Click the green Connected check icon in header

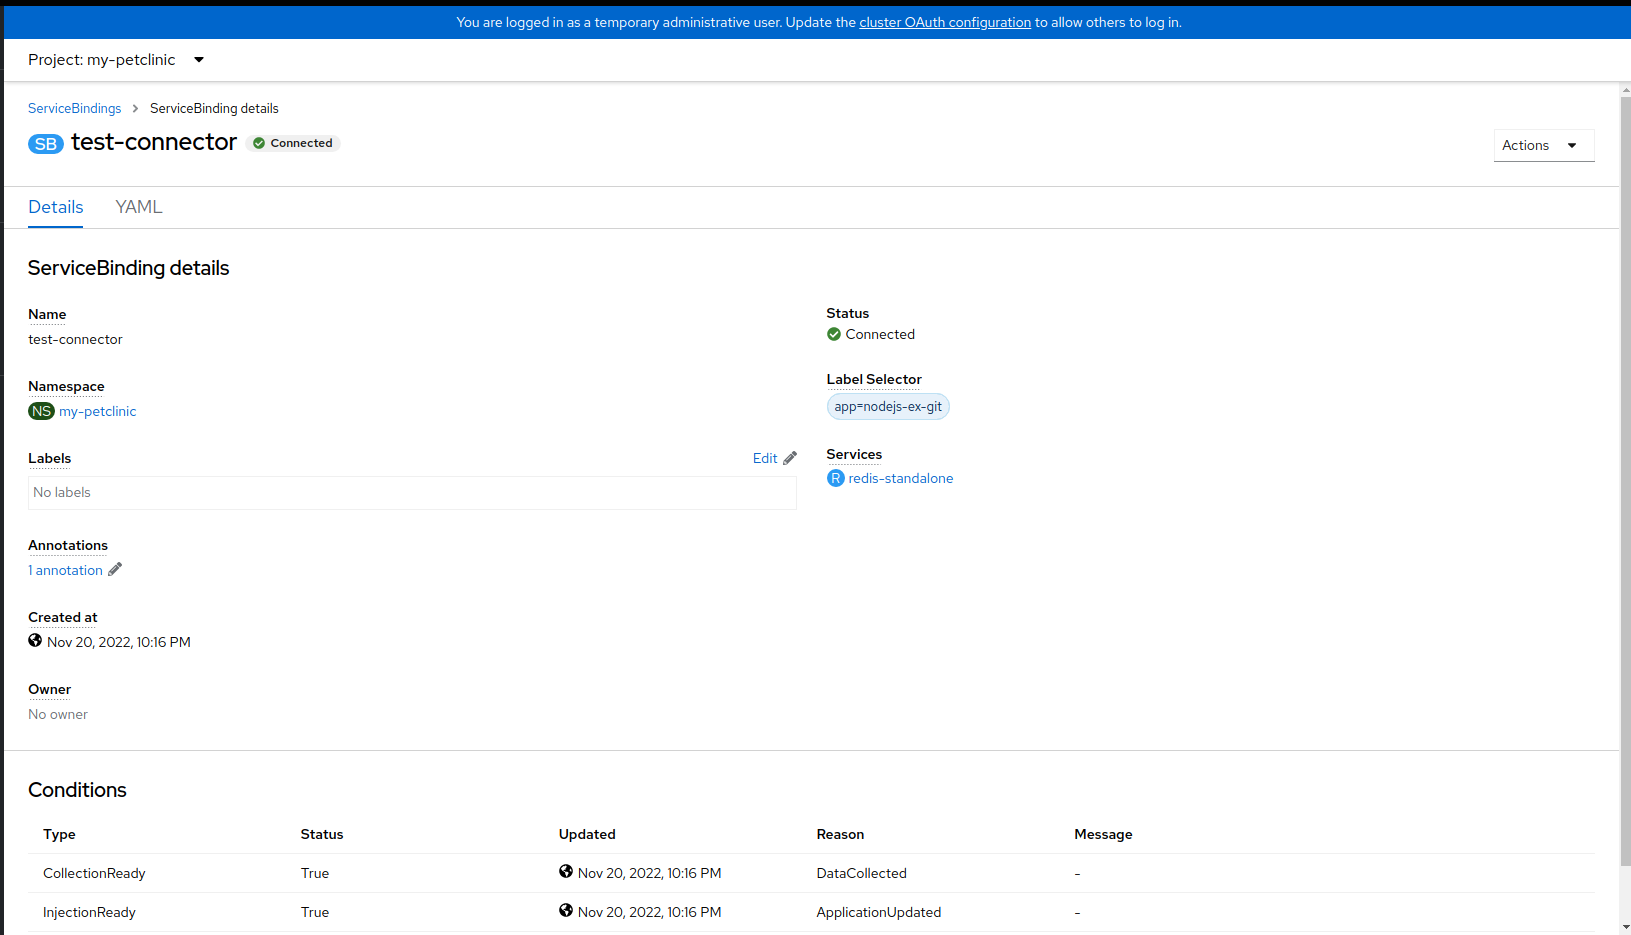(x=259, y=143)
